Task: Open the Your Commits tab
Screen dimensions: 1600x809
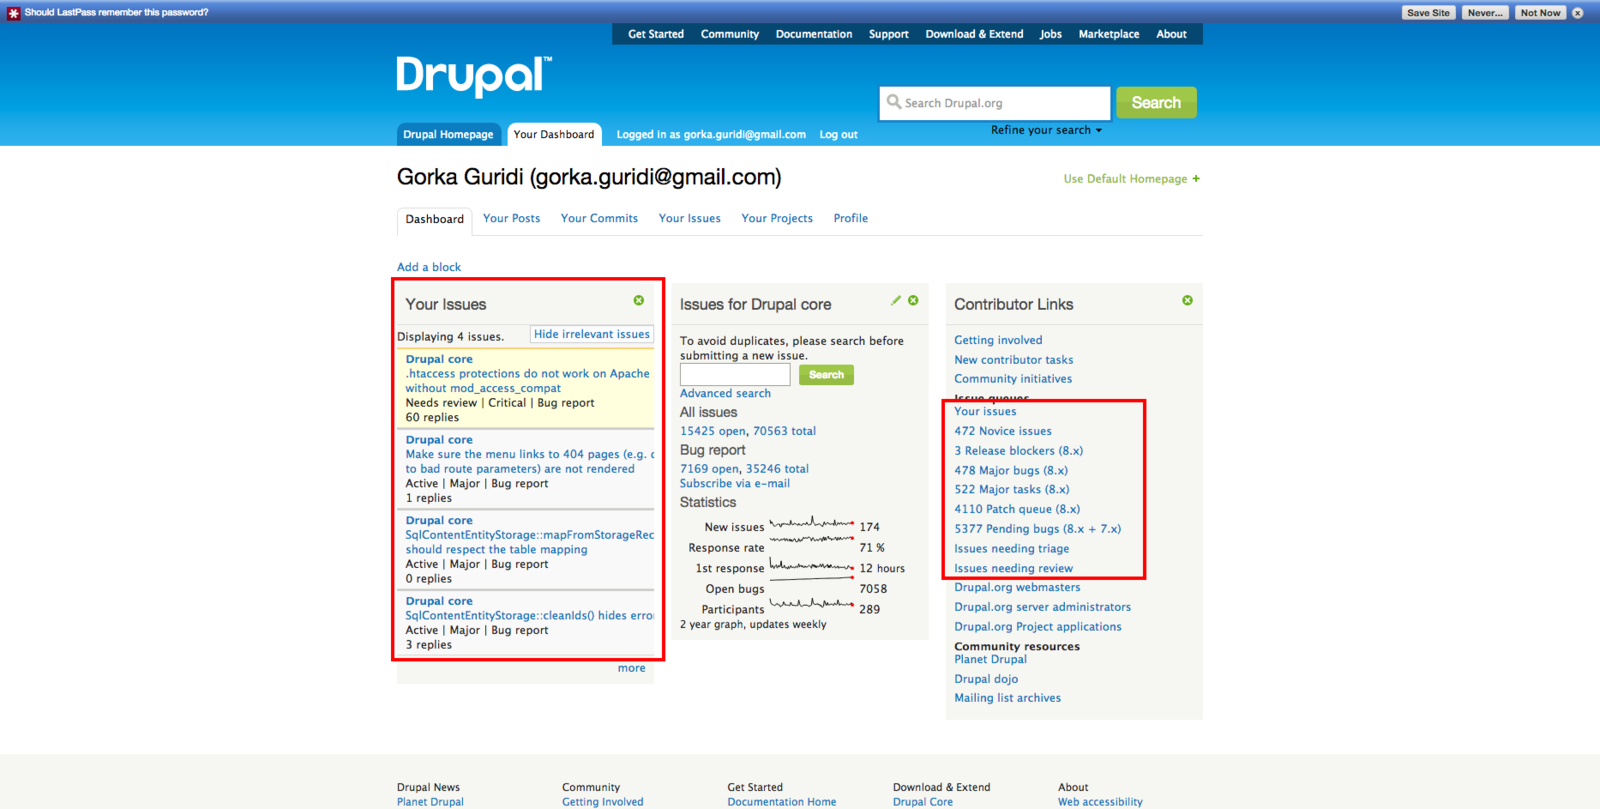Action: [599, 218]
